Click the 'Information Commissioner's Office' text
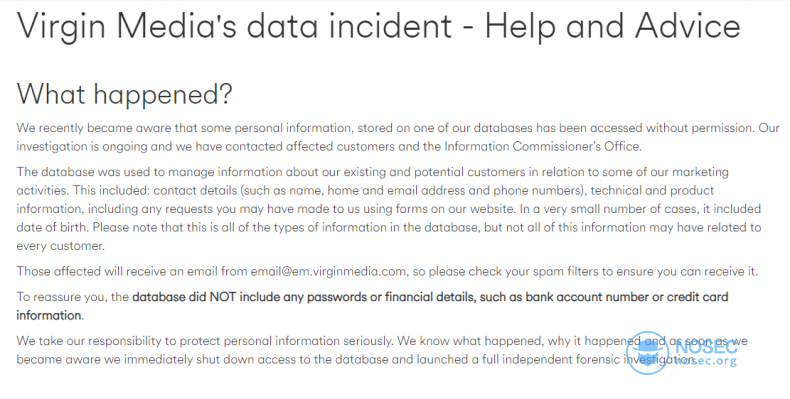This screenshot has width=790, height=399. coord(543,147)
